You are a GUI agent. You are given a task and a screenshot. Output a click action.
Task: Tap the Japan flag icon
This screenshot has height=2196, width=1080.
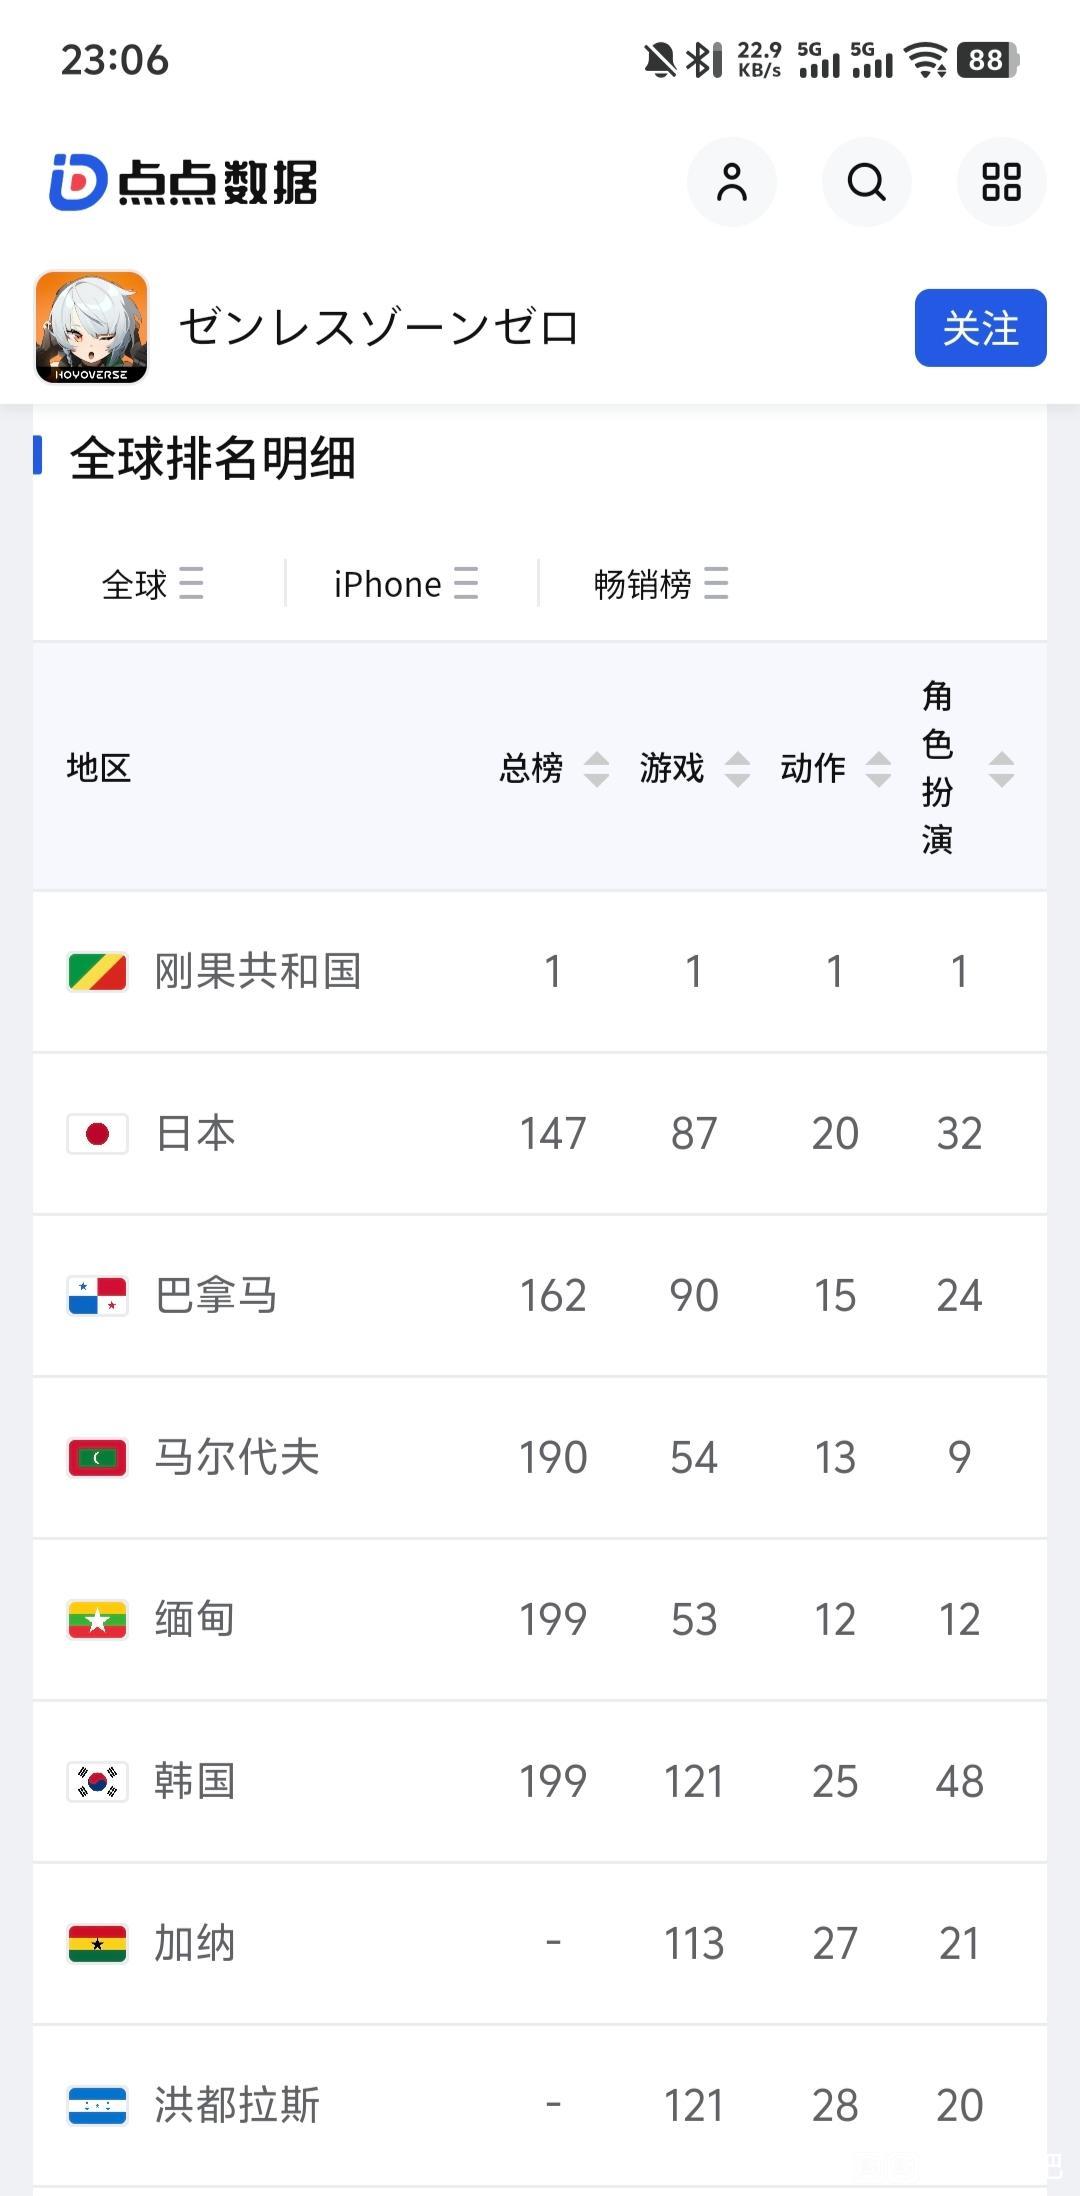coord(97,1133)
